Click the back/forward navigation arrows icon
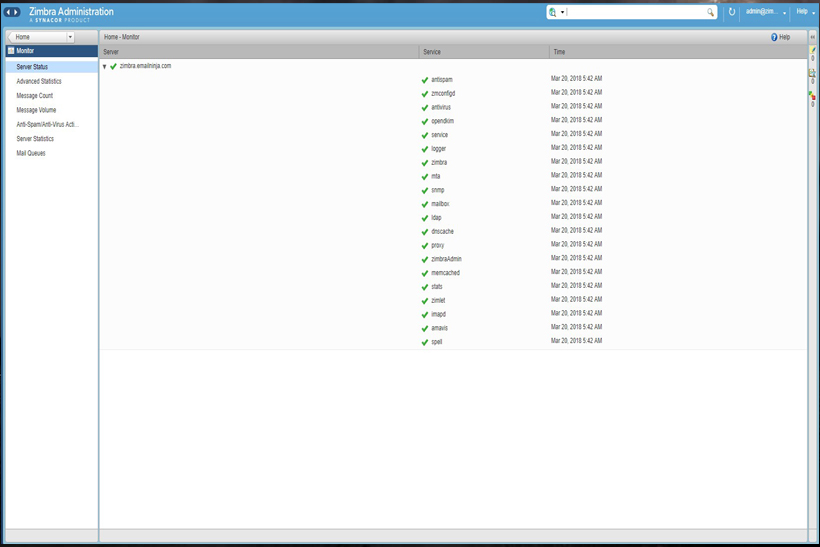The width and height of the screenshot is (820, 547). (12, 12)
